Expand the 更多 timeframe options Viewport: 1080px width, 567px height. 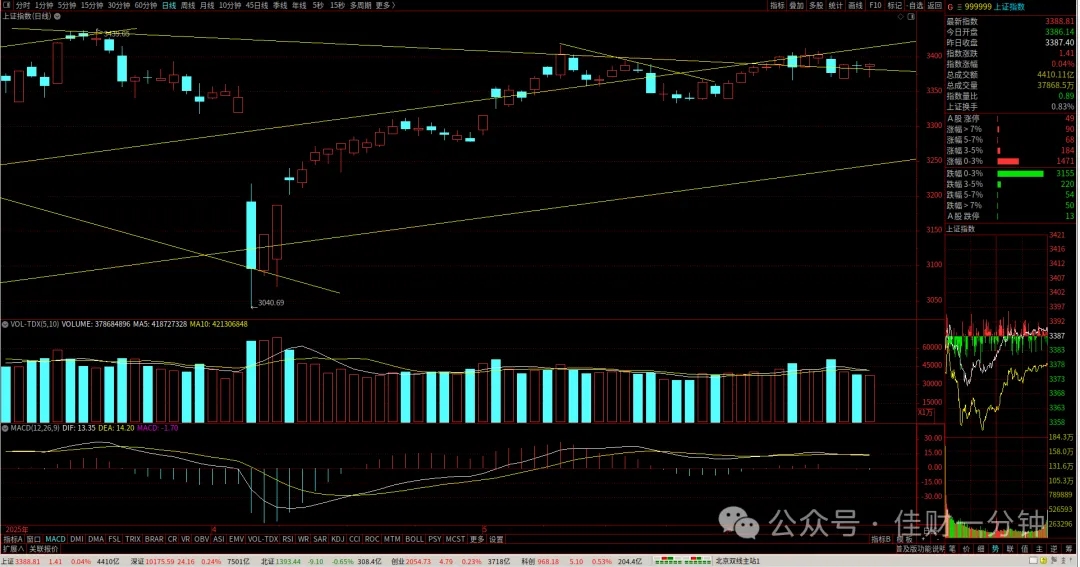[384, 5]
